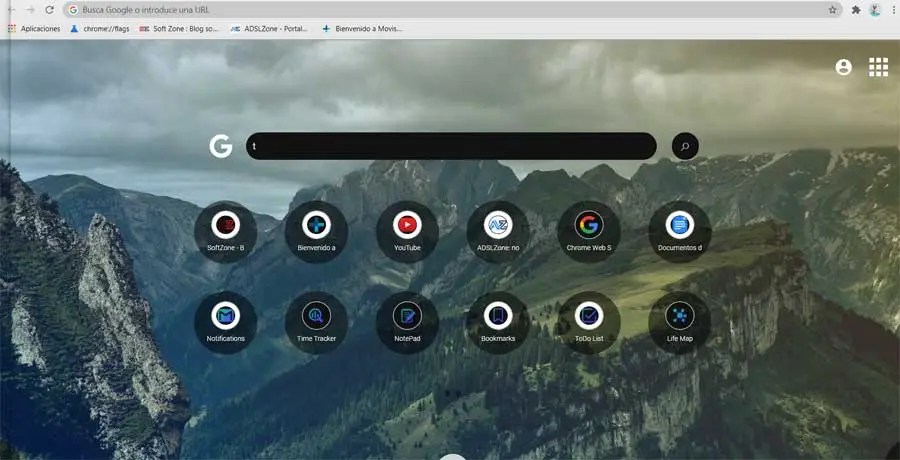The image size is (900, 460).
Task: Click the white Google G logo
Action: (x=221, y=146)
